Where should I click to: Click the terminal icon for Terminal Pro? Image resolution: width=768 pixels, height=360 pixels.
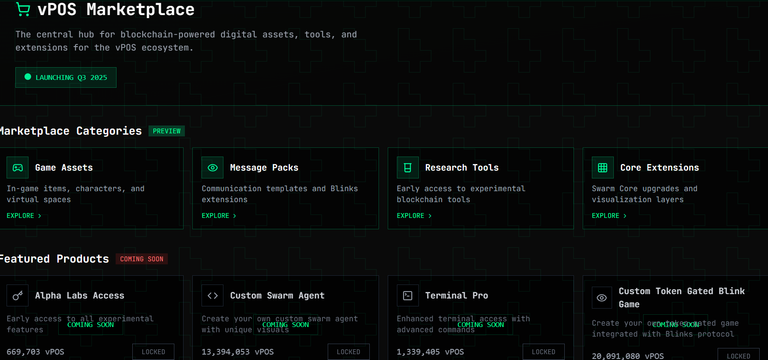click(x=408, y=295)
